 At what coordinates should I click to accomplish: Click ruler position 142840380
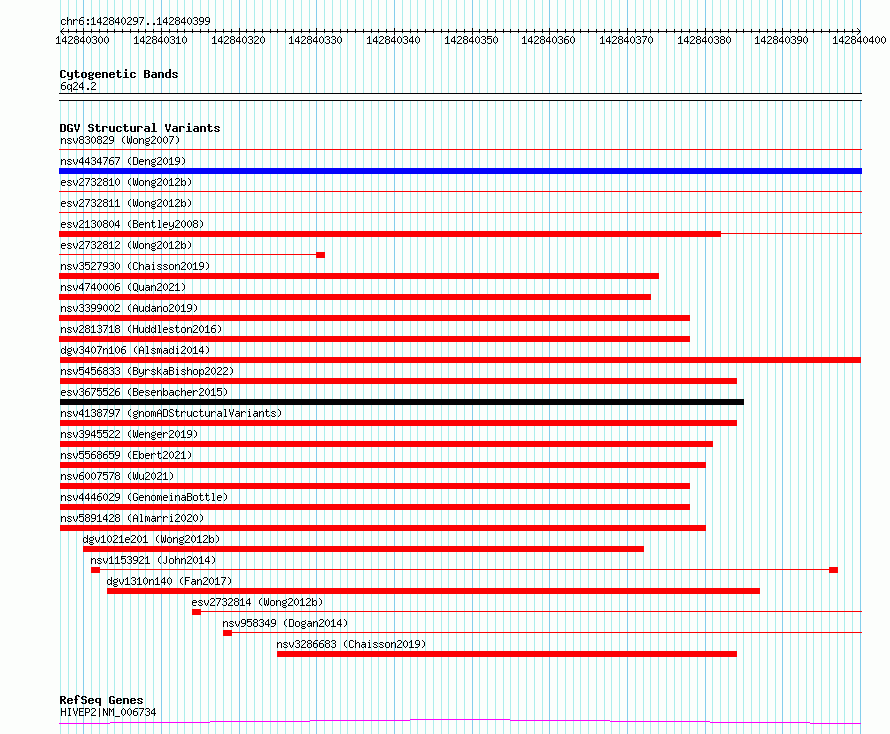(x=704, y=40)
